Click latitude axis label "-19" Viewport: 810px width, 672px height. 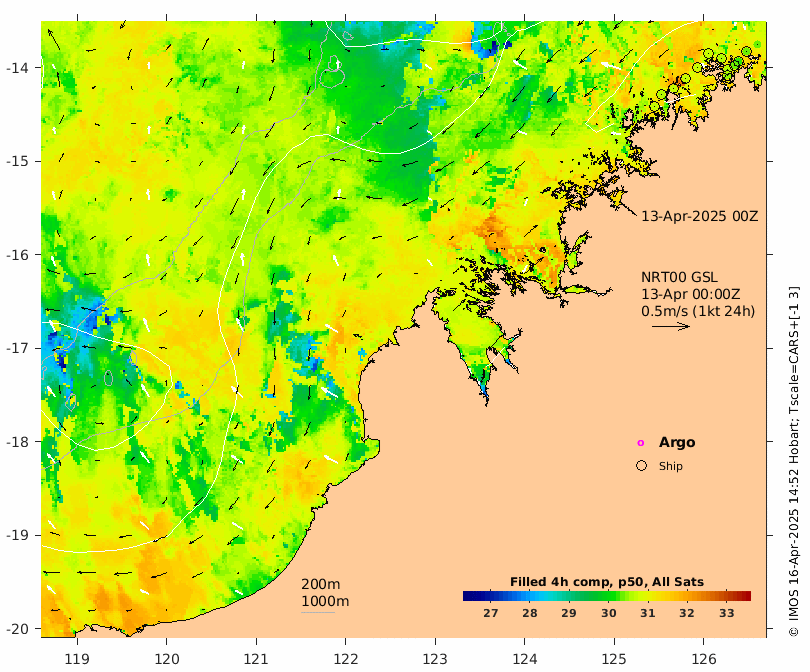[x=18, y=535]
